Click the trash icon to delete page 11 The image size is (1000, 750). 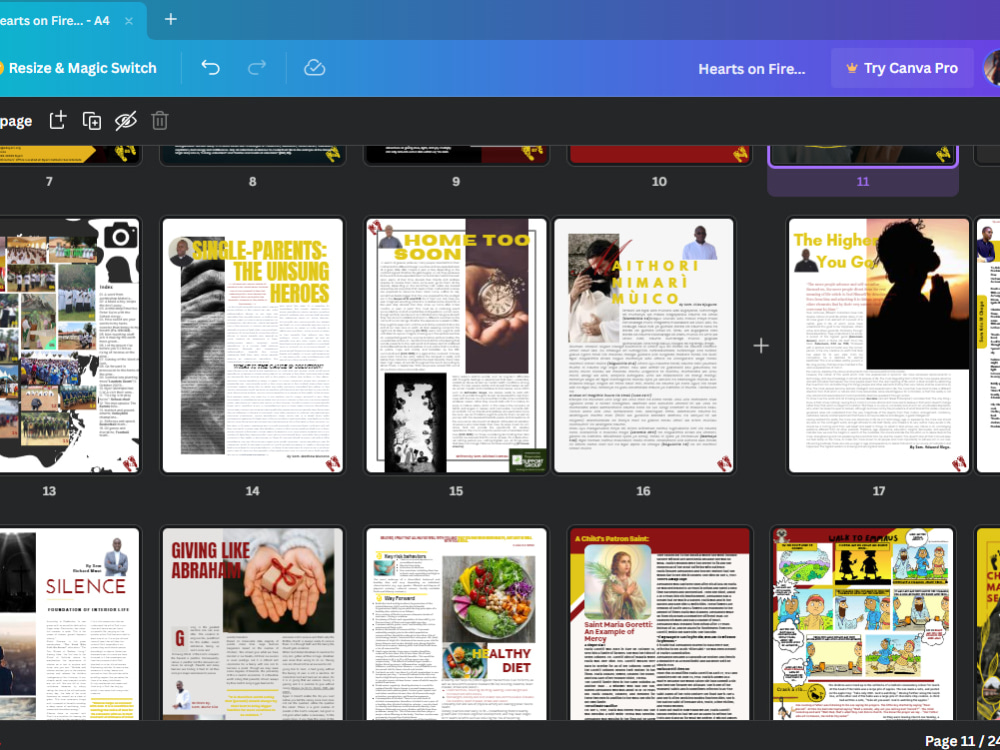159,120
